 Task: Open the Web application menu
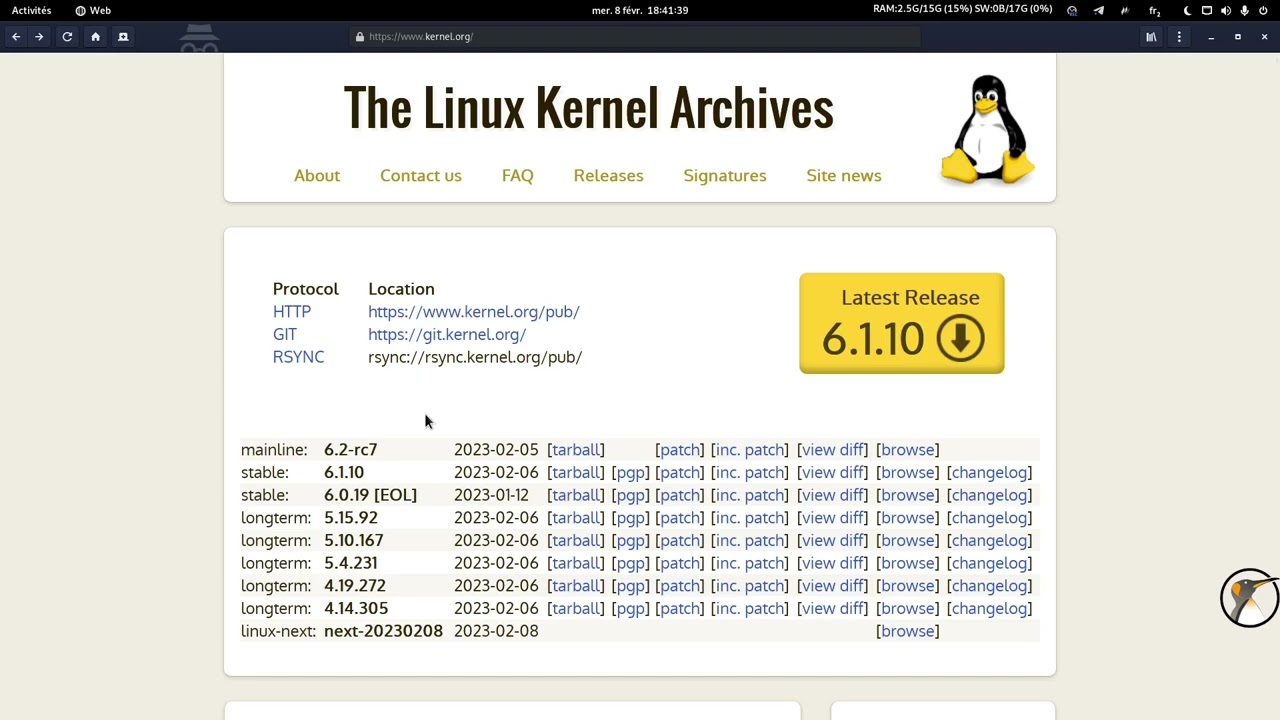point(93,10)
